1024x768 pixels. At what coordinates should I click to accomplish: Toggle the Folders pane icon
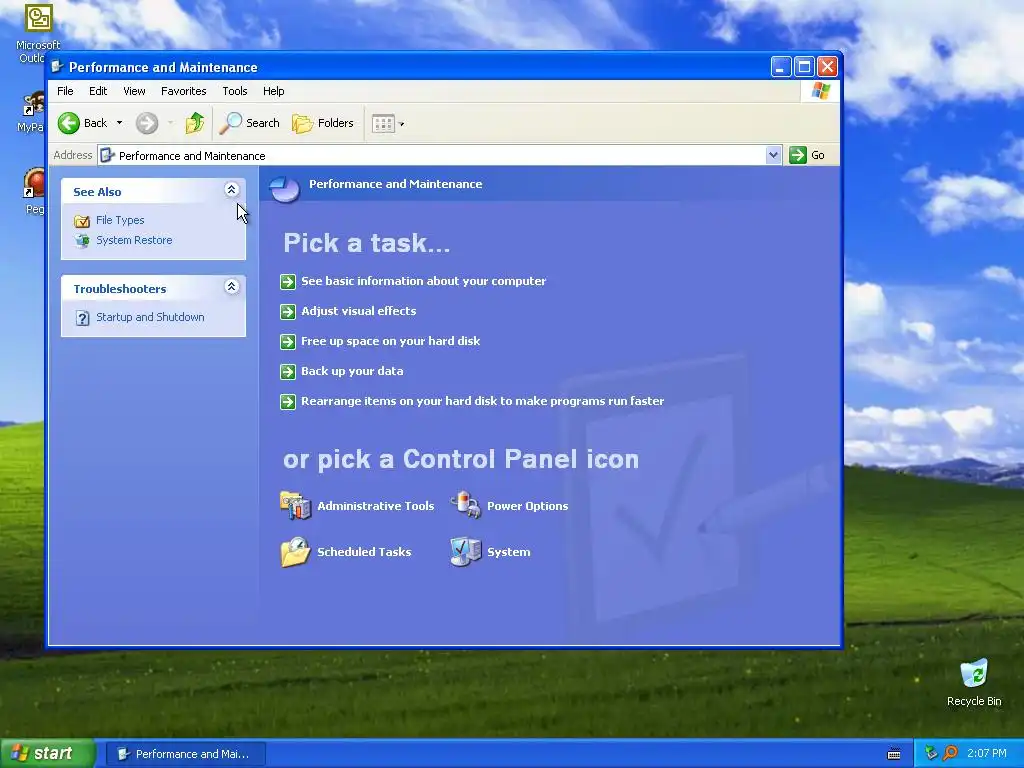pos(302,123)
